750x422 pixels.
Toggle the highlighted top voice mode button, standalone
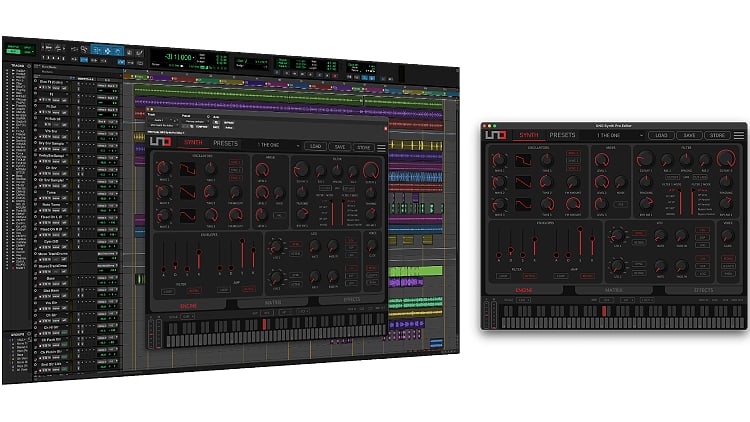[728, 258]
